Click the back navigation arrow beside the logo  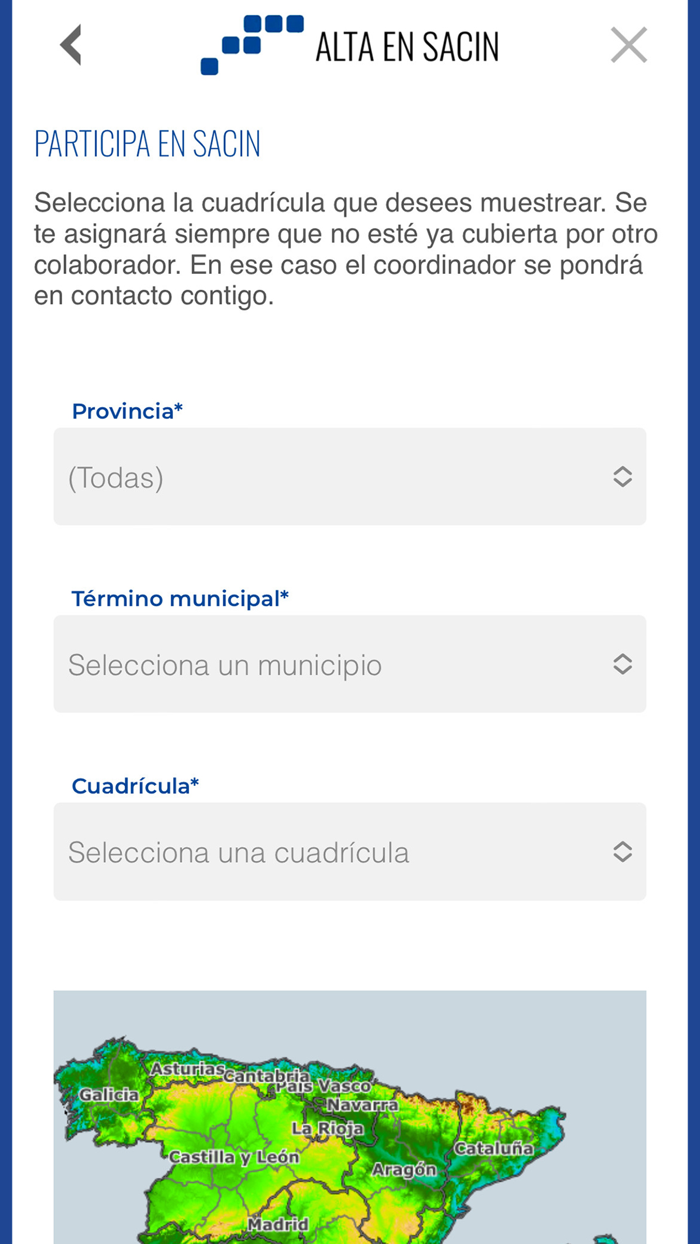click(x=70, y=44)
